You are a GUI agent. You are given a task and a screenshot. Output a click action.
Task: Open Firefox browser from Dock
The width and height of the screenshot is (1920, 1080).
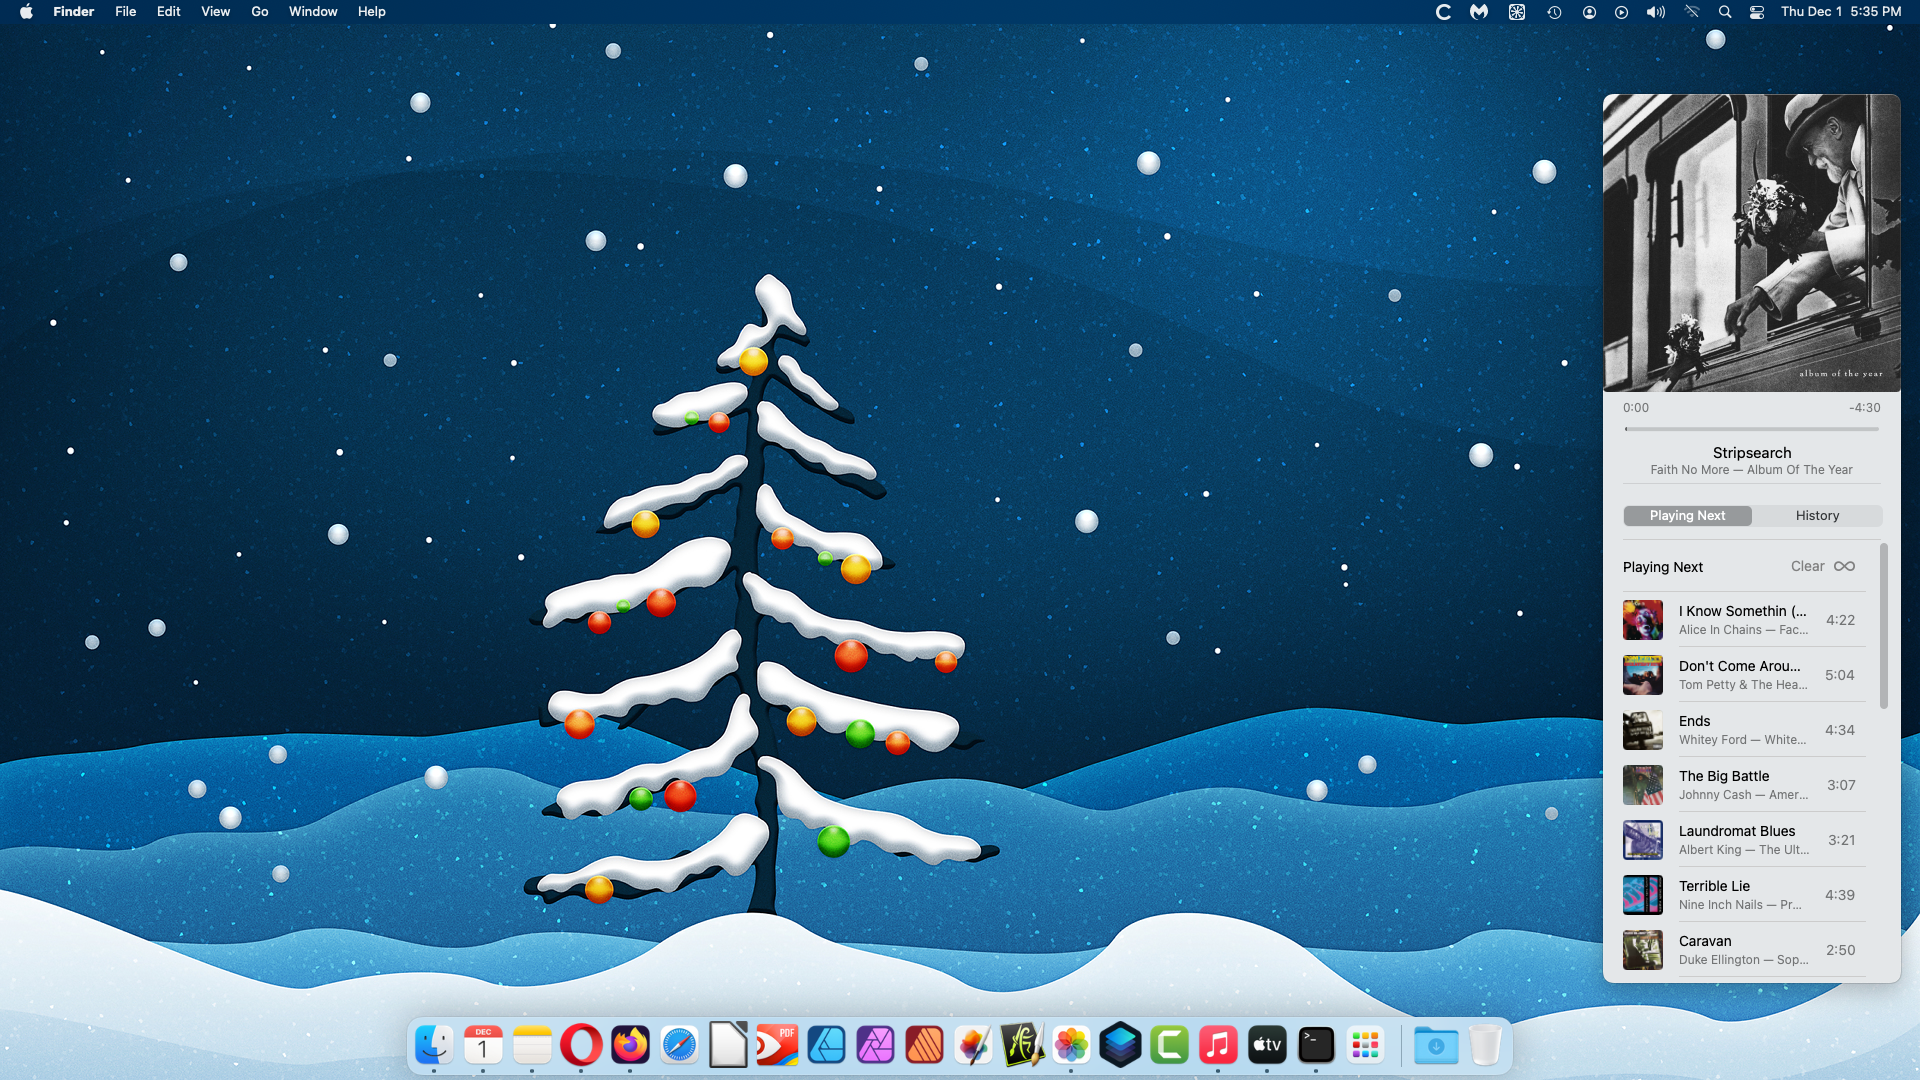[630, 1046]
